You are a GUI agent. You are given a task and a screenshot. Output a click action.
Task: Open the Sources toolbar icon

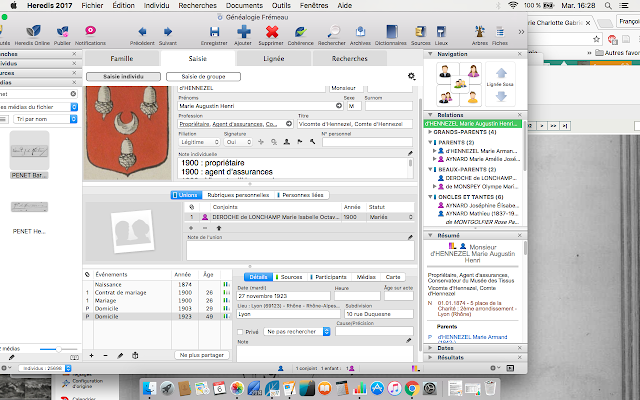(x=420, y=34)
